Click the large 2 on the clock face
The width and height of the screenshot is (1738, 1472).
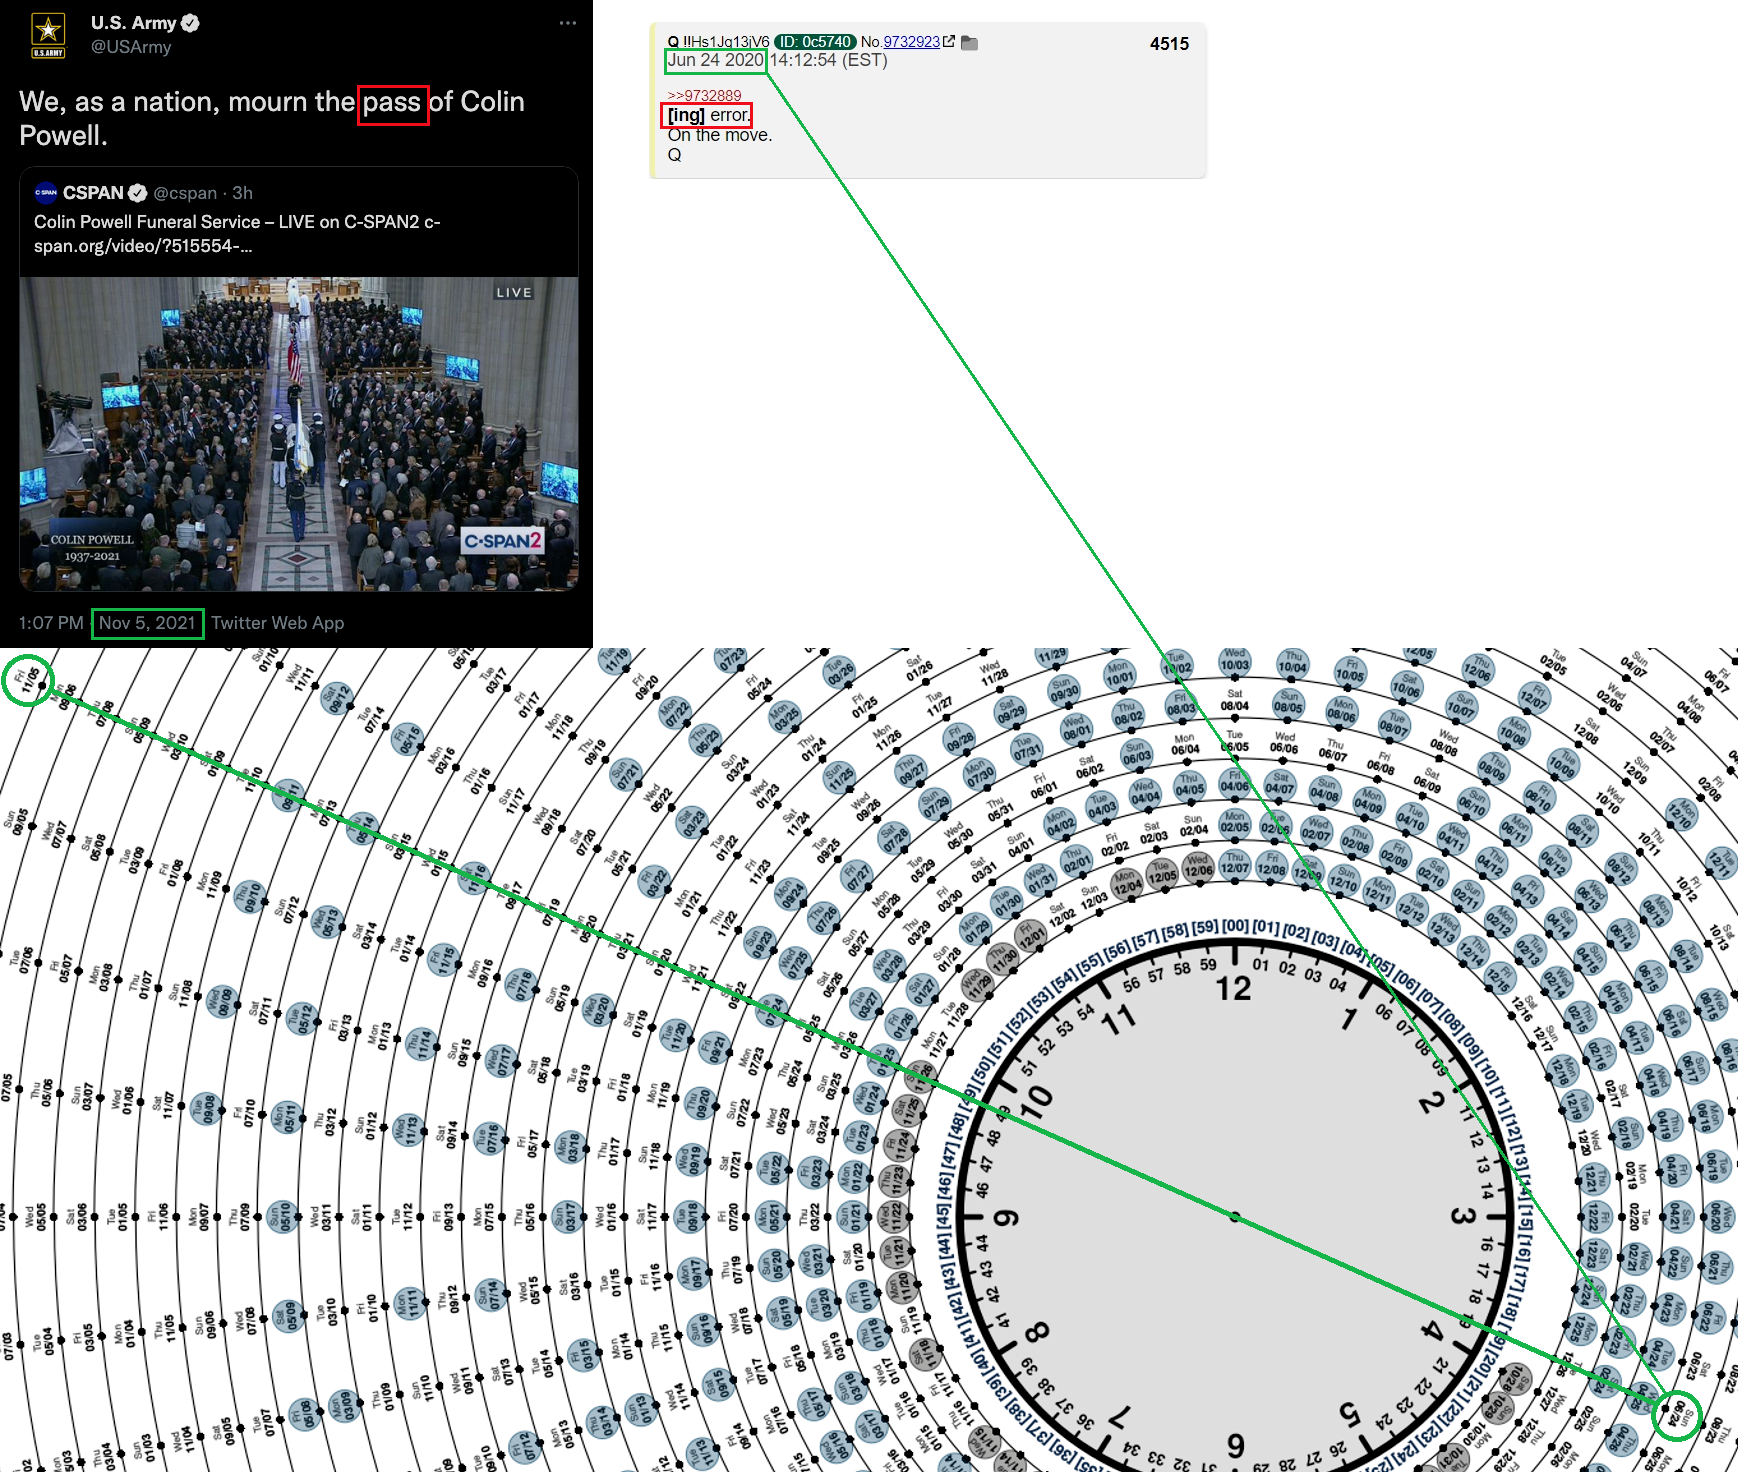point(1431,1102)
